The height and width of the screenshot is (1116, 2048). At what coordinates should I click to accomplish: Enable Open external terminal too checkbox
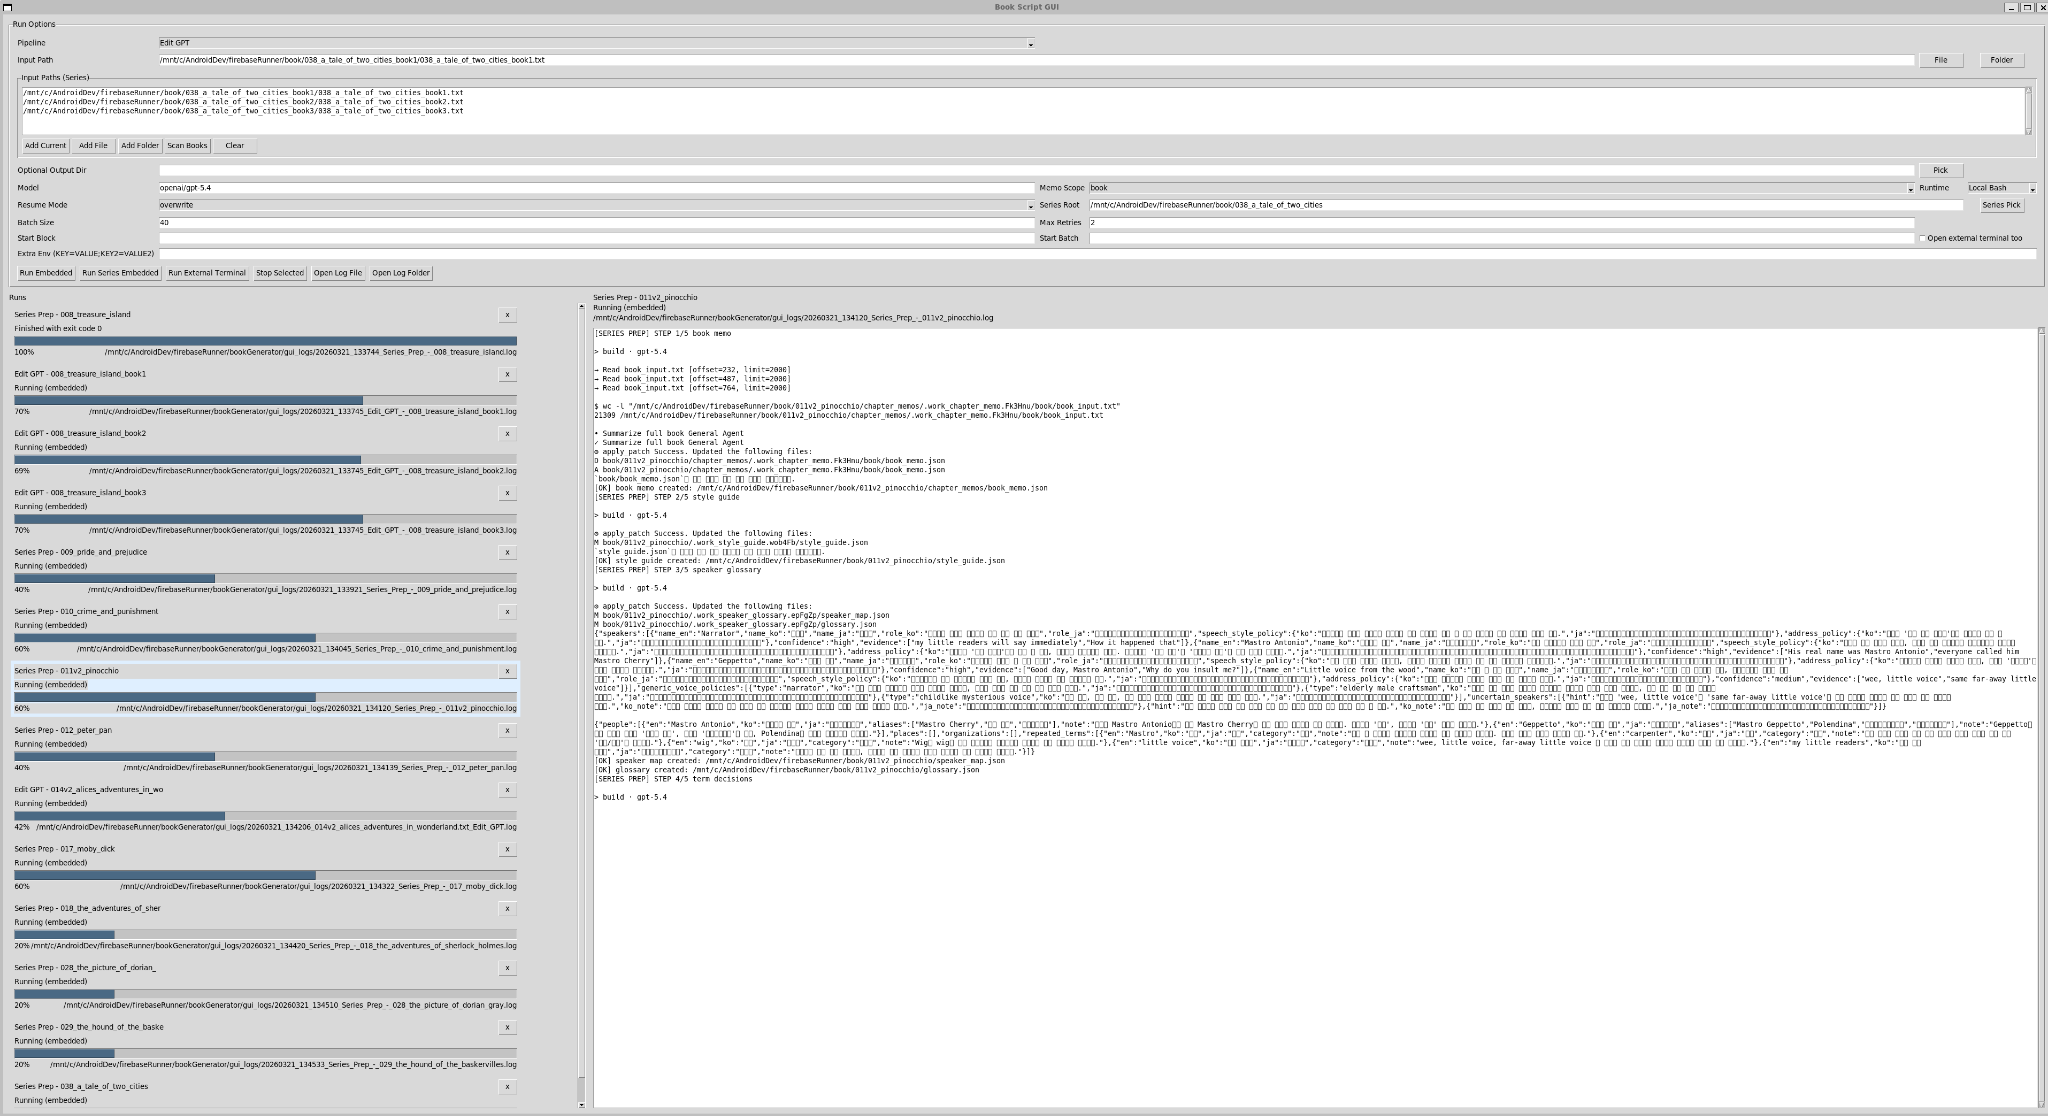[x=1922, y=238]
